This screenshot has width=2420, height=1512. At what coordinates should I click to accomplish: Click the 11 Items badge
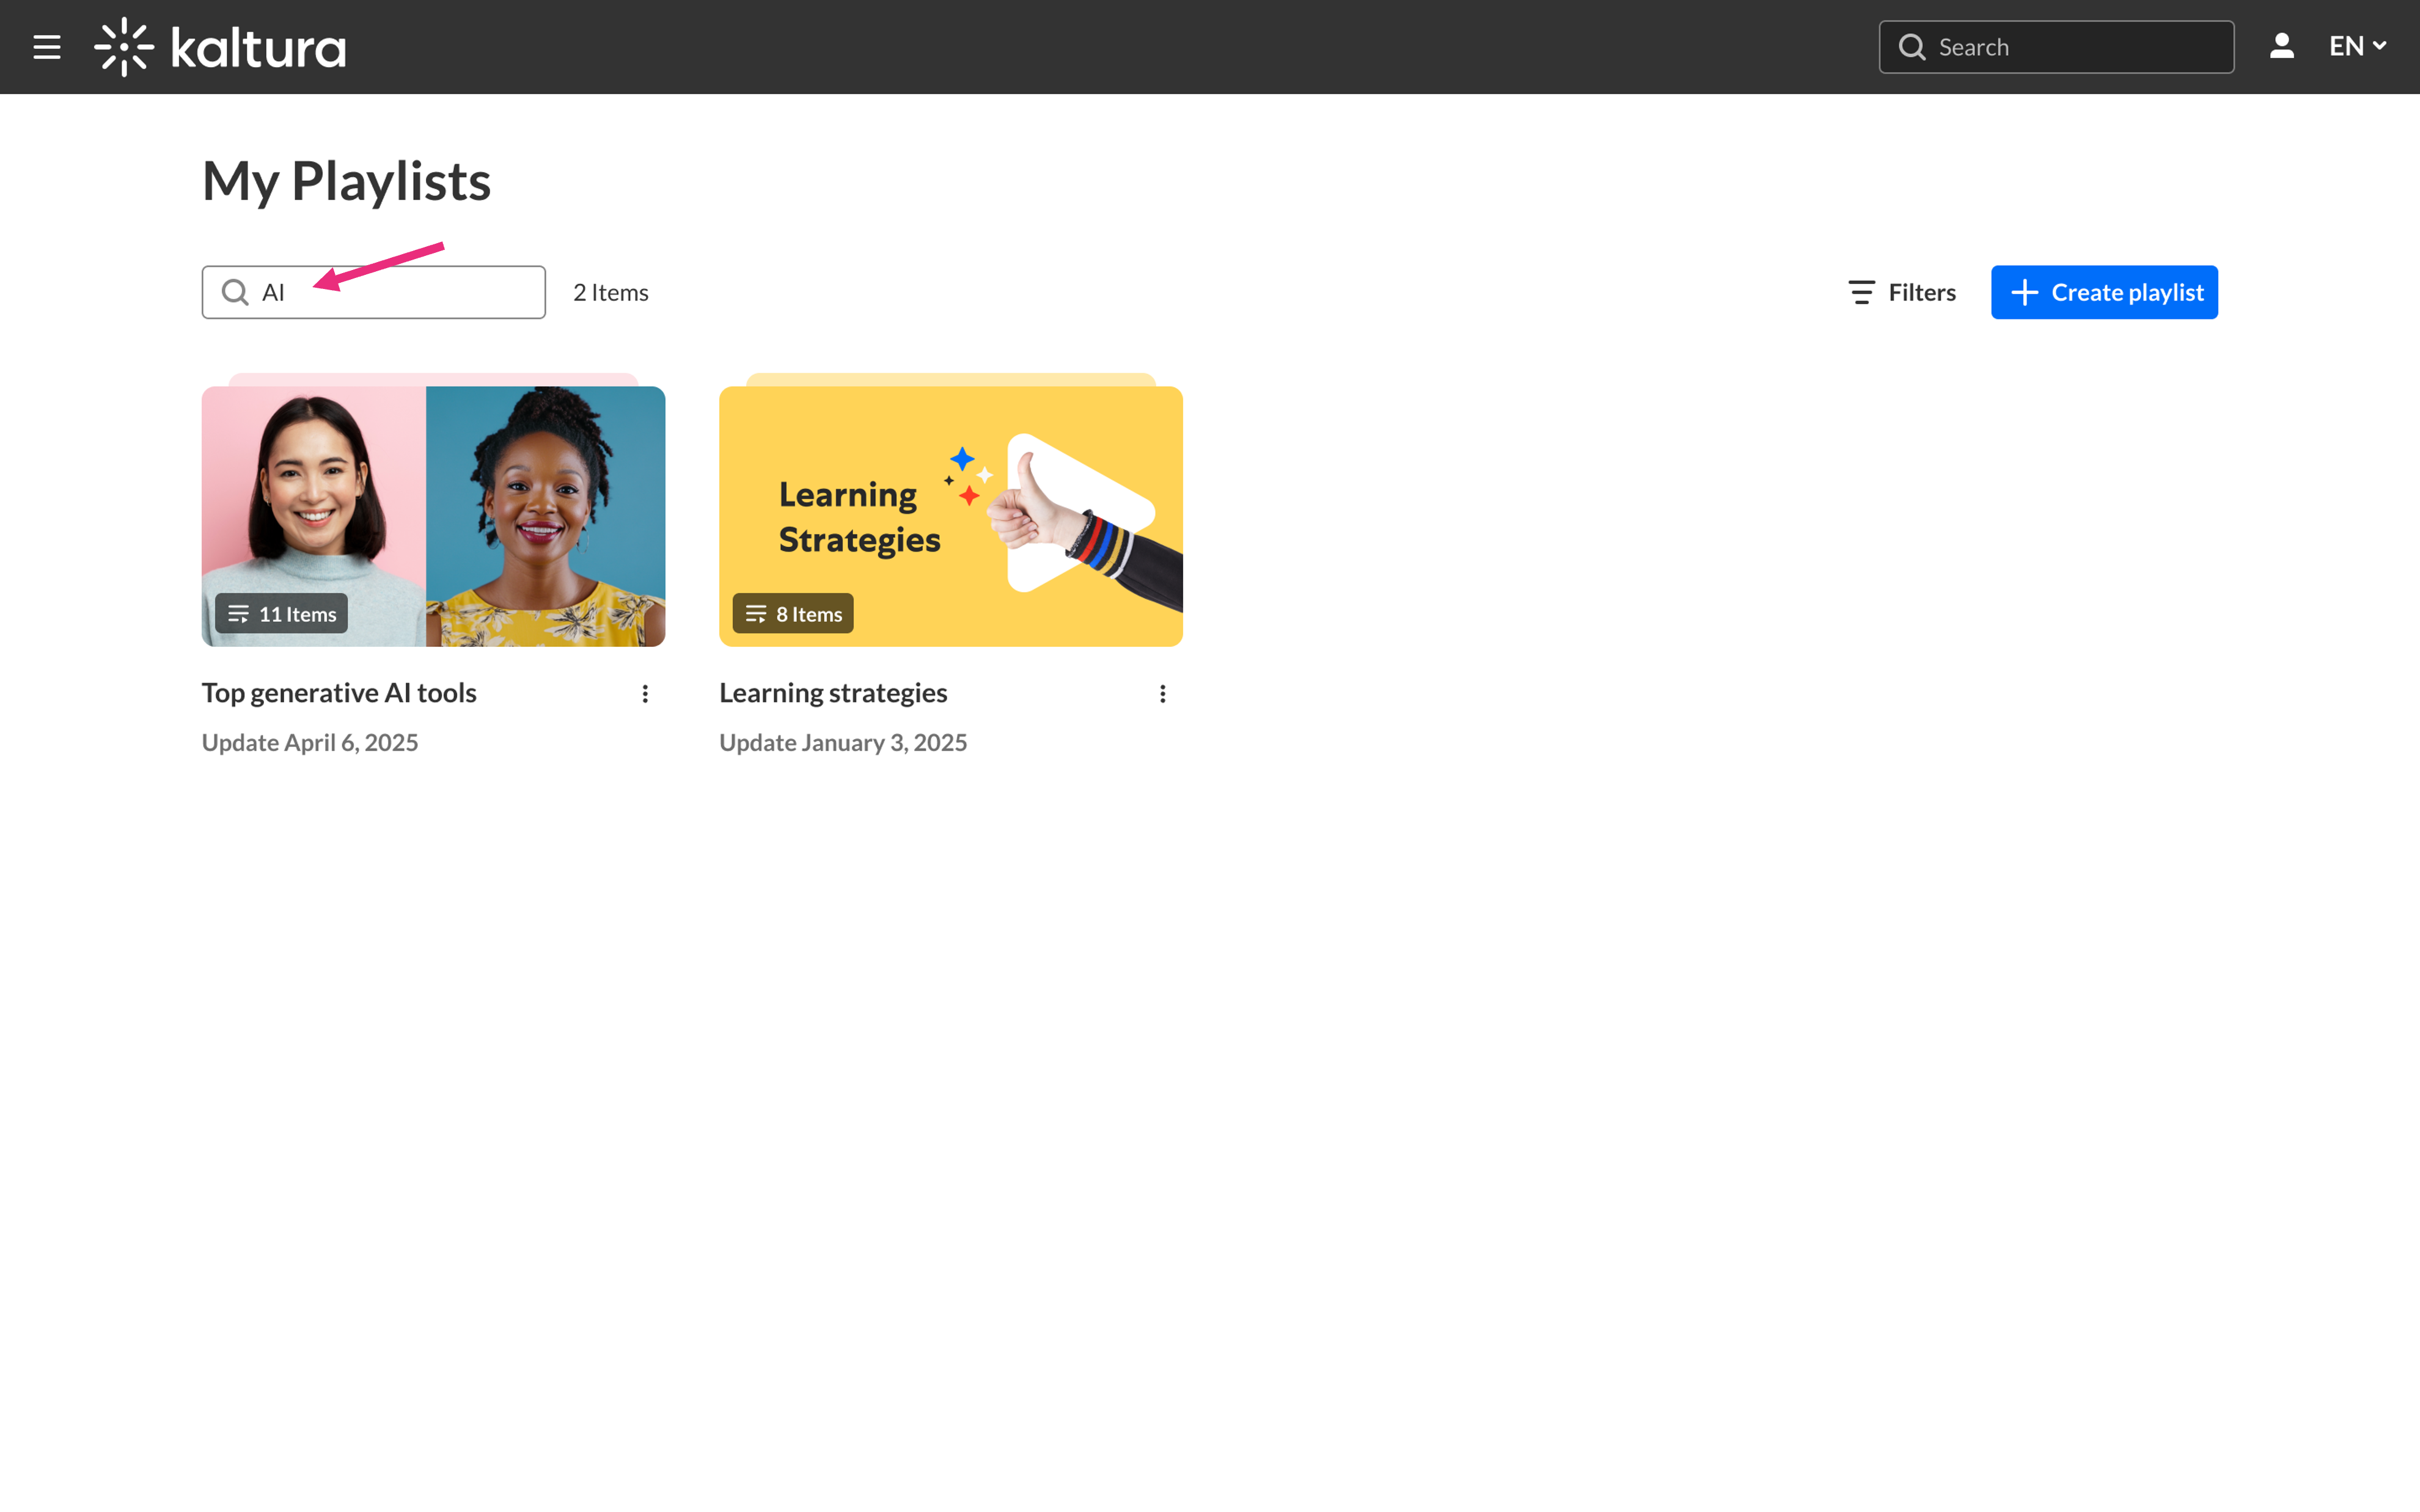[x=282, y=614]
